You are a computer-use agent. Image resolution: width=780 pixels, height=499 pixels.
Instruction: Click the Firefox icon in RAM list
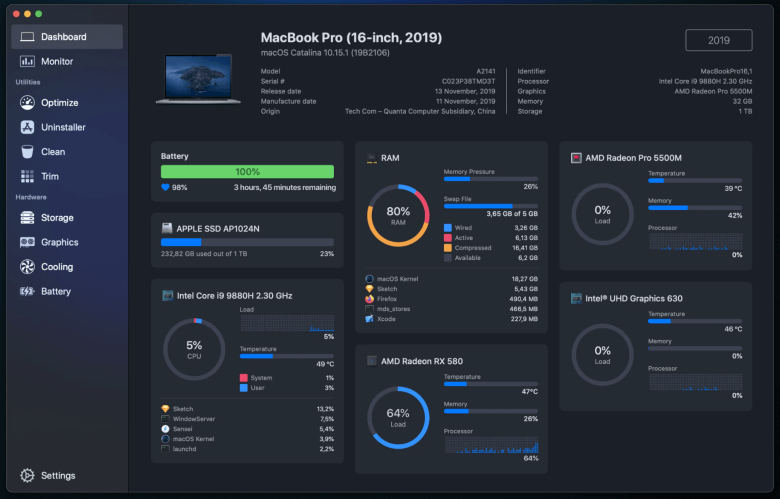(x=369, y=299)
